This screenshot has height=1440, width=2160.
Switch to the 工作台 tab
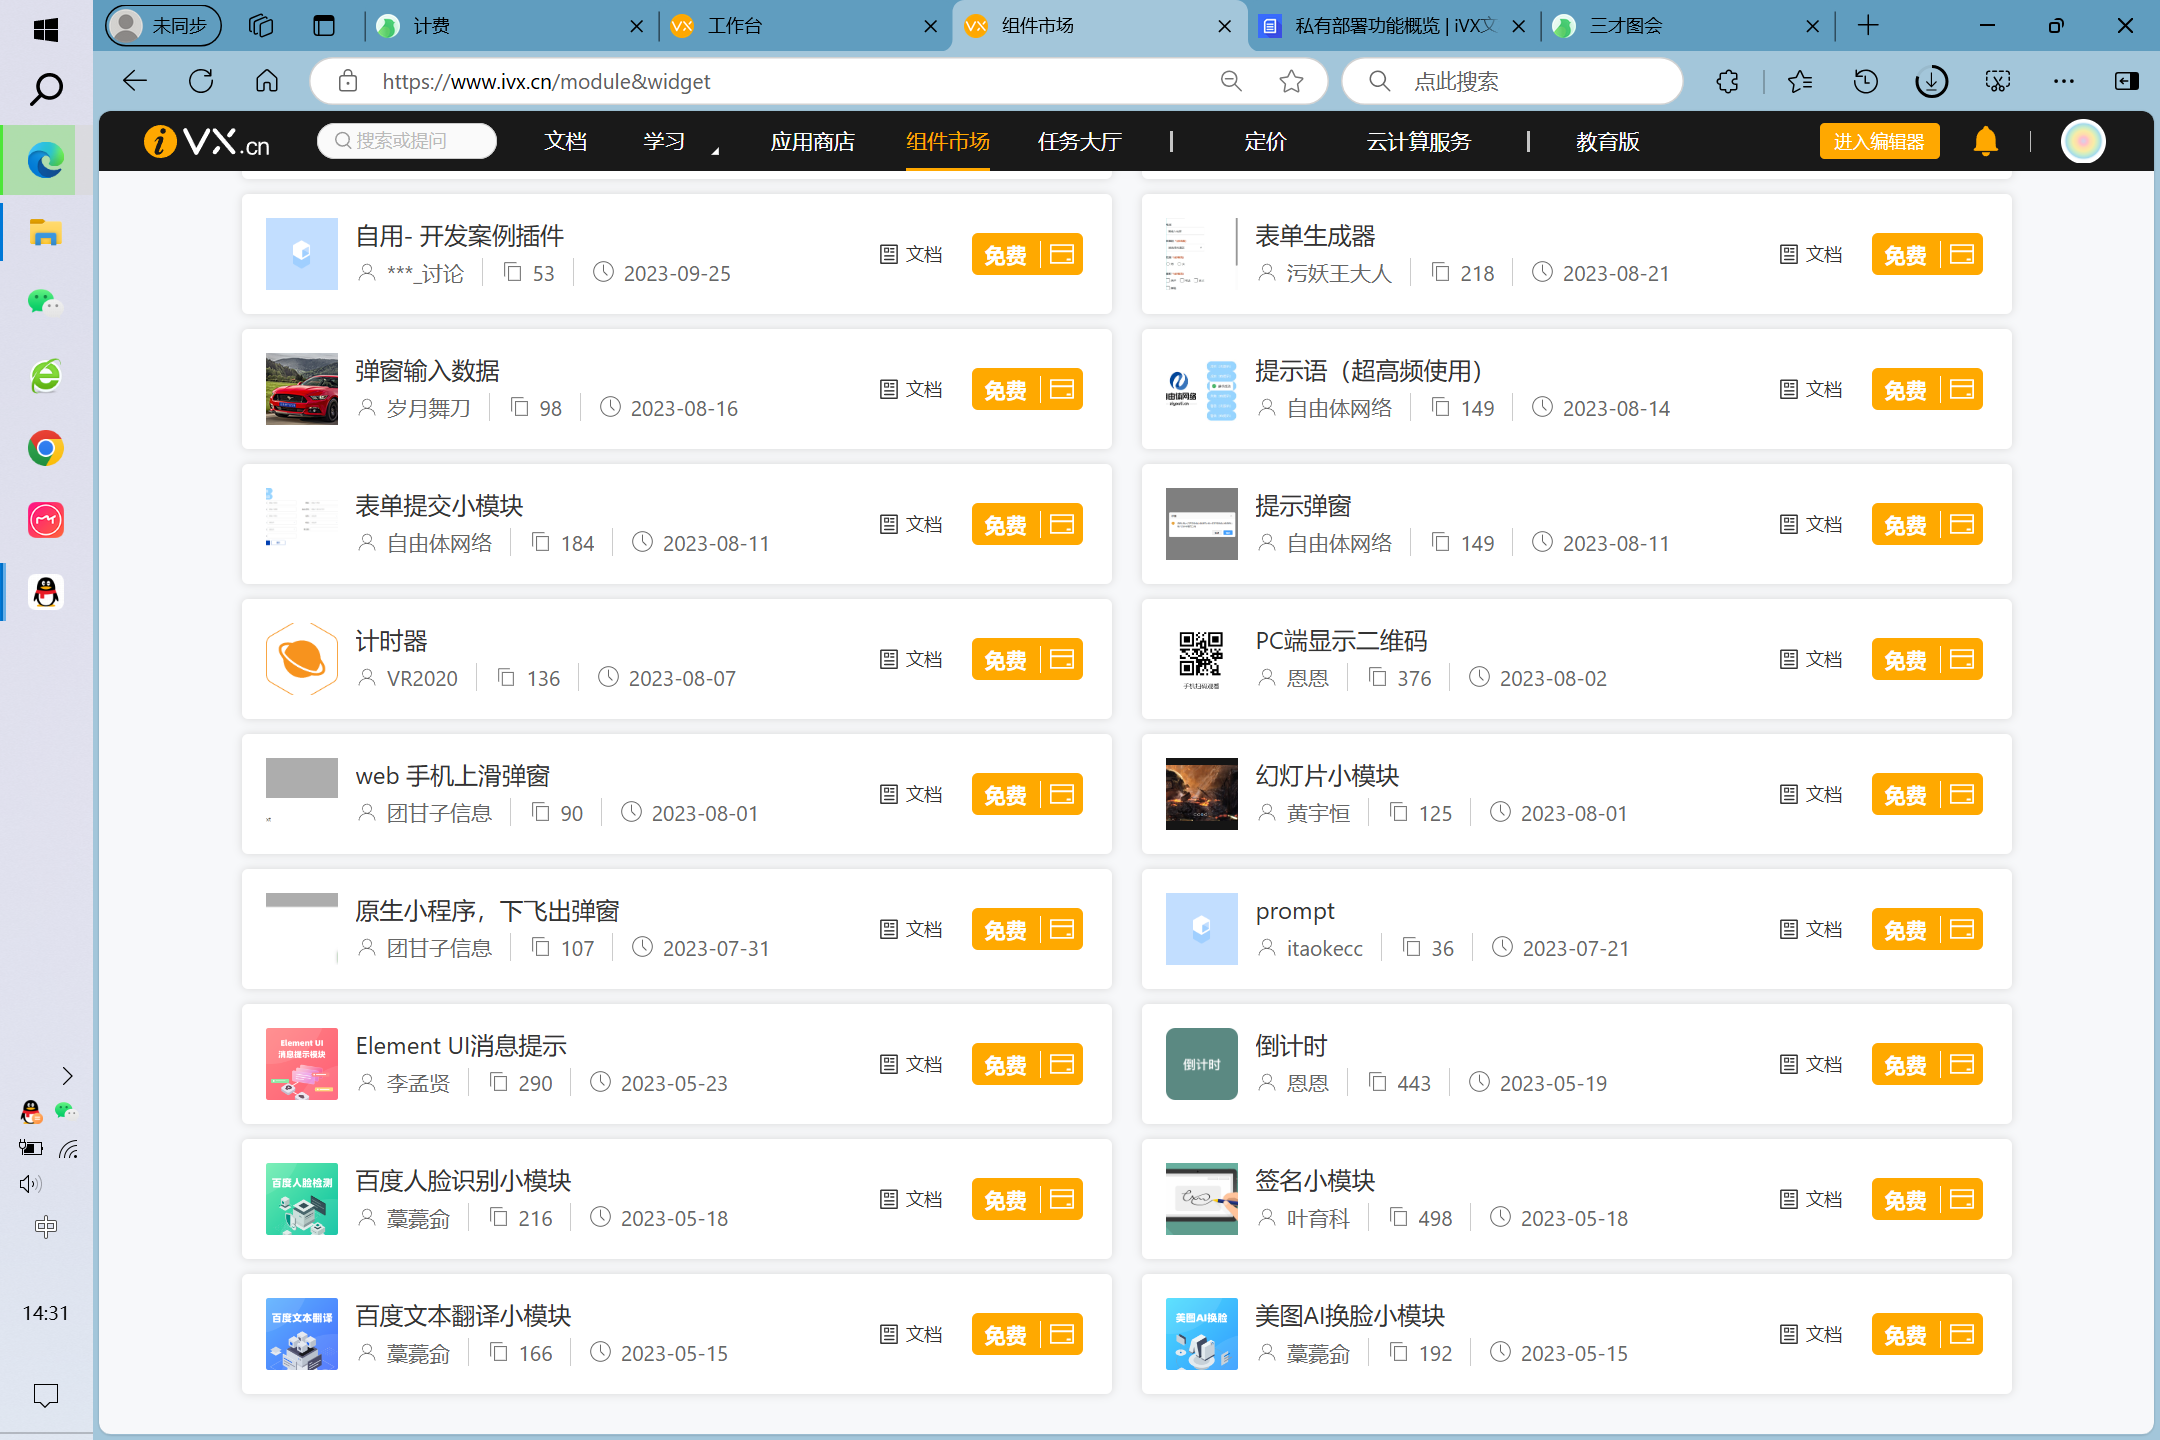(804, 26)
